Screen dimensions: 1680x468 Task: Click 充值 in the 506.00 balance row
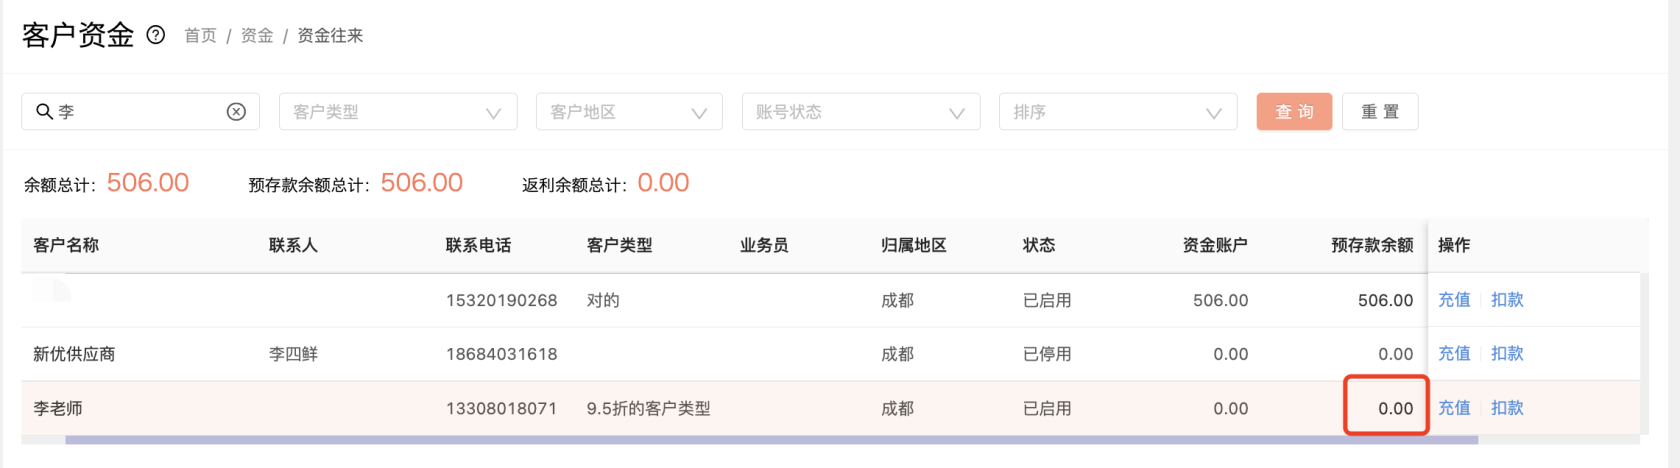[x=1454, y=300]
